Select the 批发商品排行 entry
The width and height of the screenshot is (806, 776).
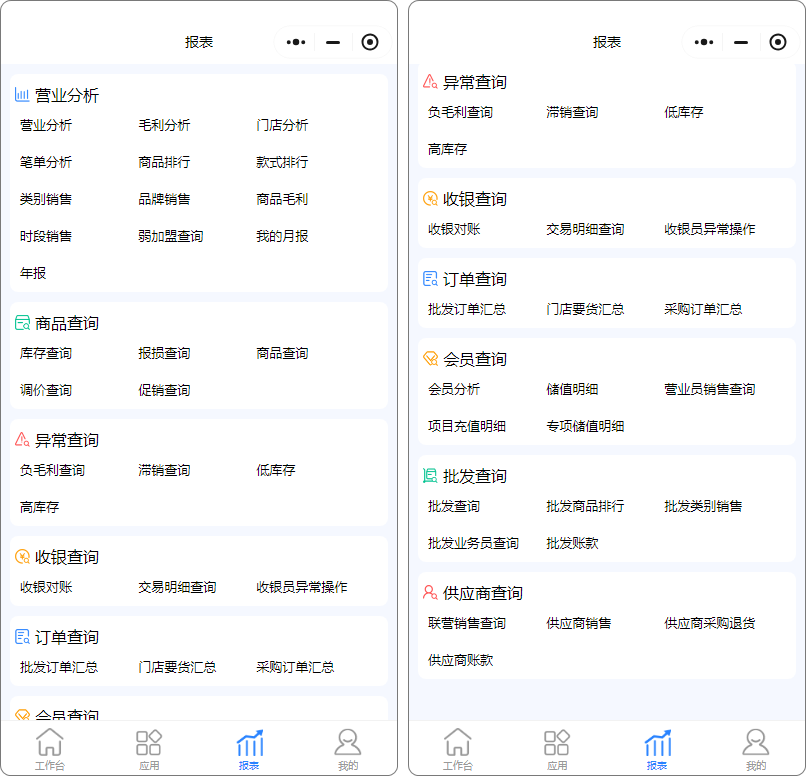click(x=585, y=506)
